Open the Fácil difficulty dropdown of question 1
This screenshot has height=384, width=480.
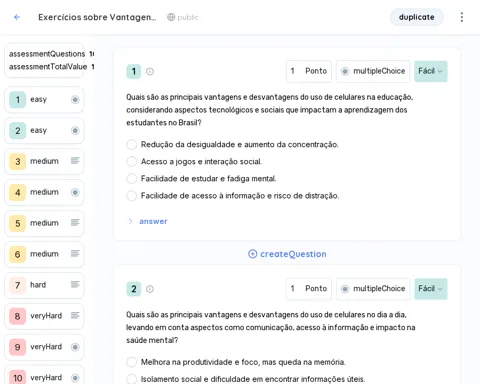[x=431, y=71]
